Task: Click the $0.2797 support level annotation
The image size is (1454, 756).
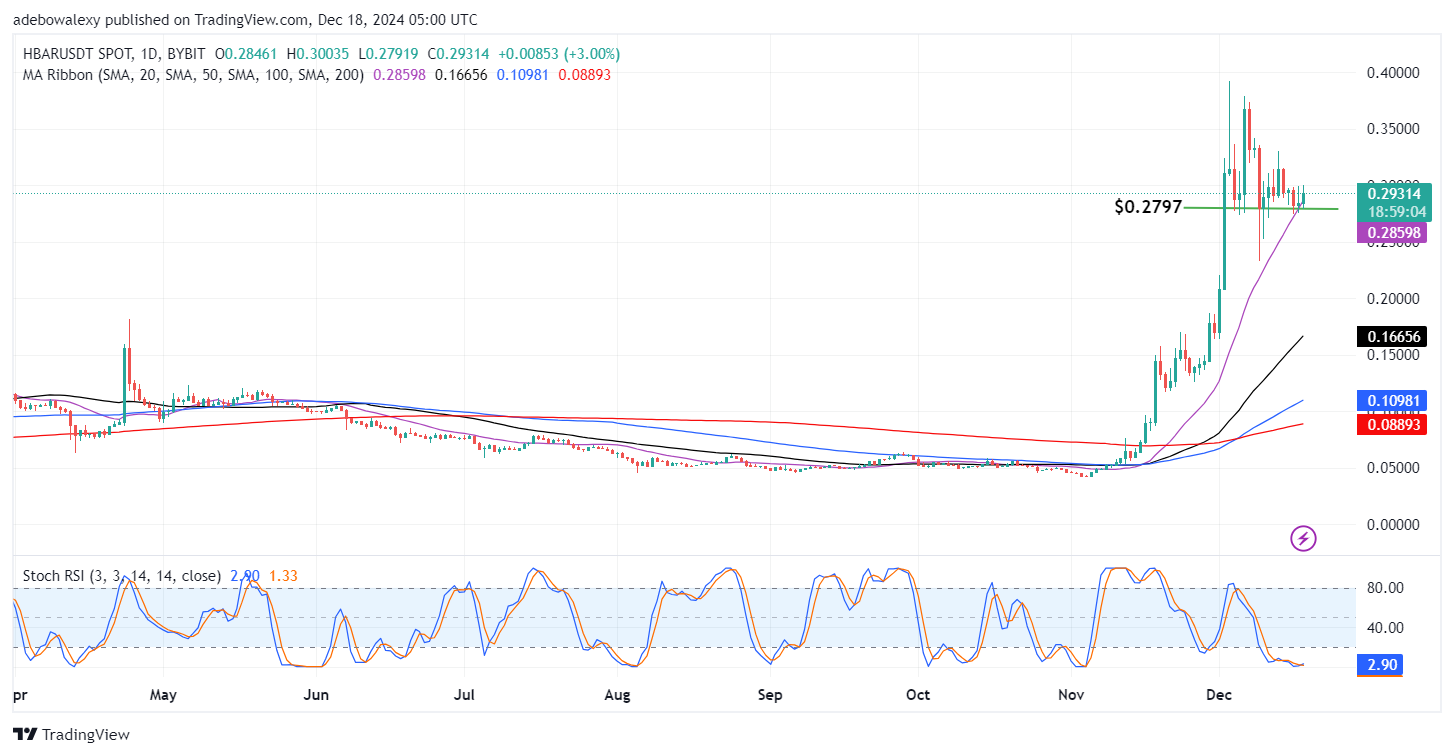Action: point(1148,207)
